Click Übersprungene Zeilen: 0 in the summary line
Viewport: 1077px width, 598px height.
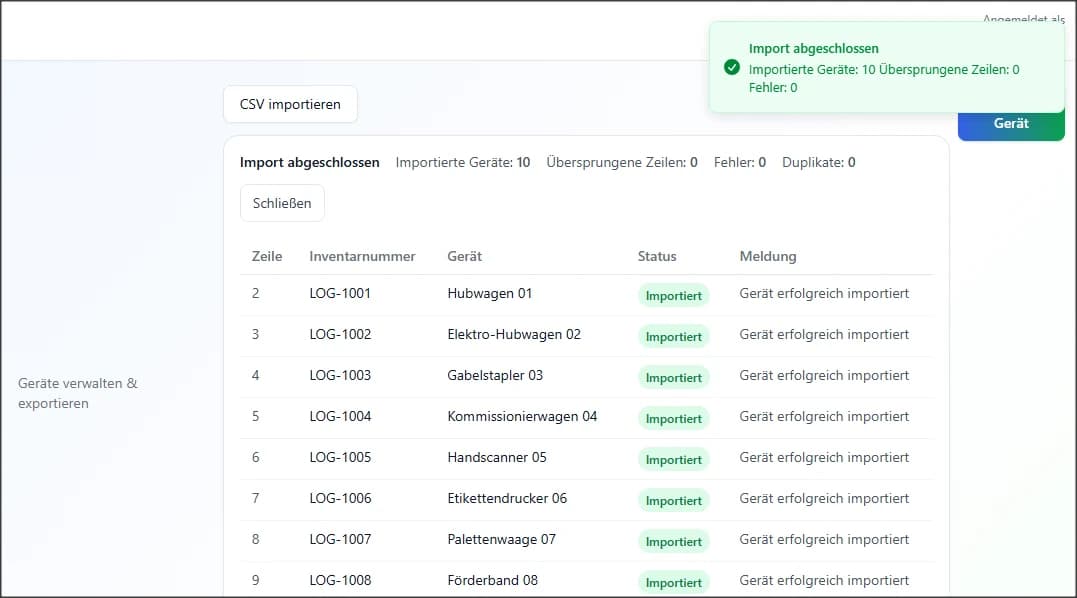coord(622,163)
